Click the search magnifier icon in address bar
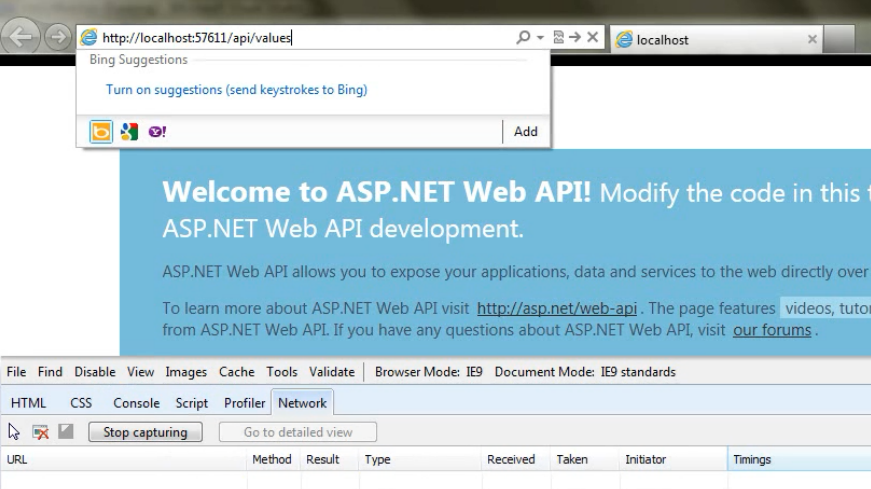The image size is (871, 489). (523, 37)
